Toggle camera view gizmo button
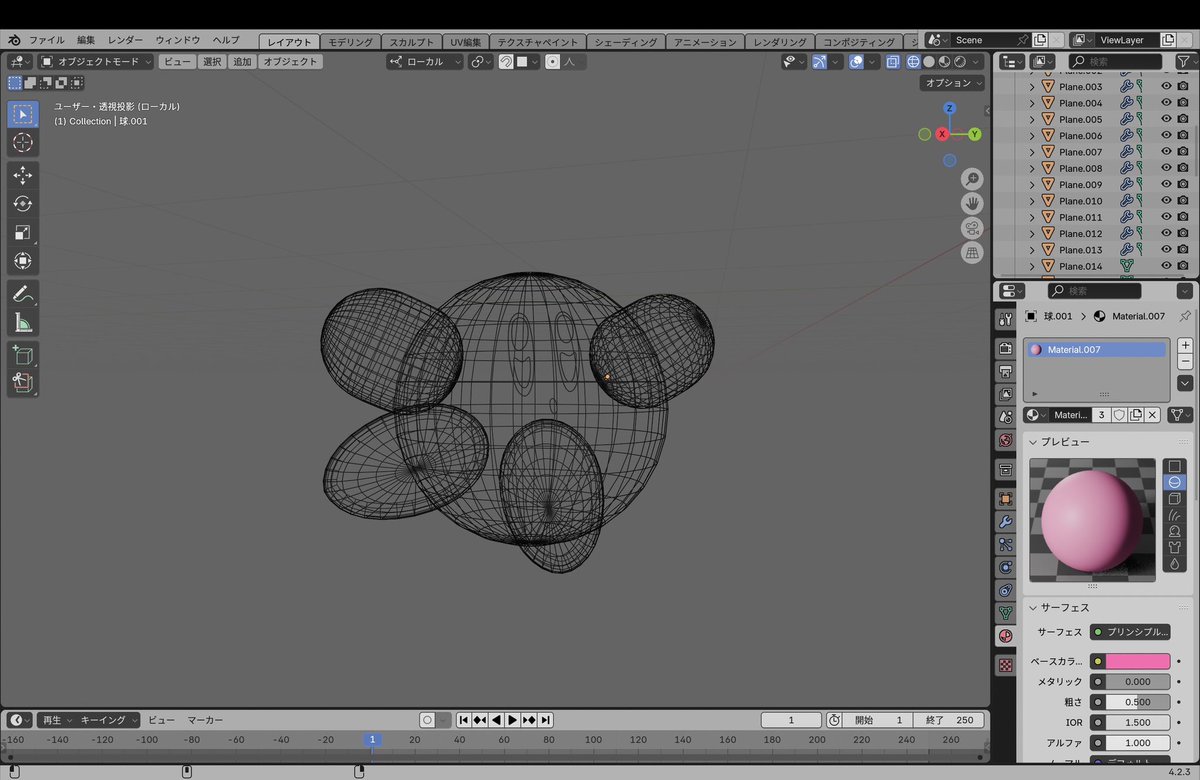Screen dimensions: 1200x780 click(972, 228)
